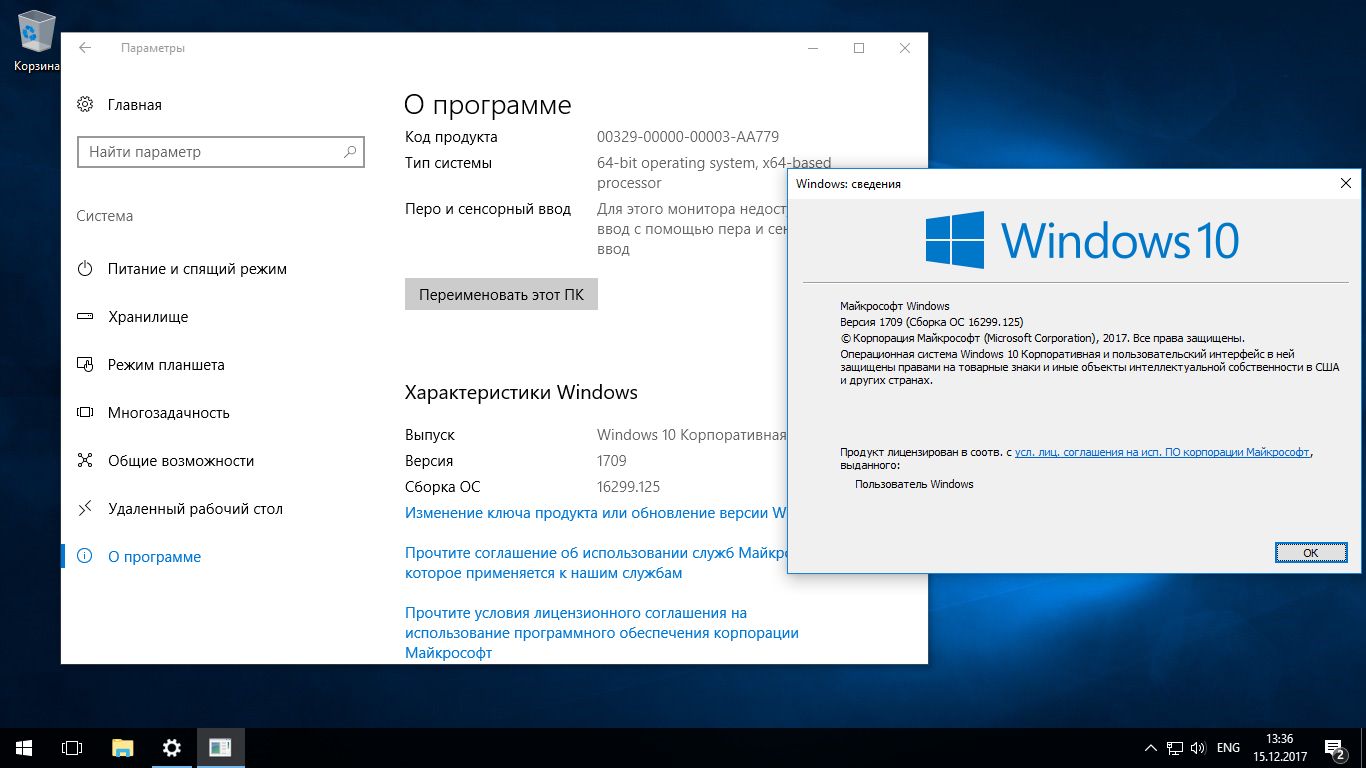Viewport: 1366px width, 768px height.
Task: Switch to Settings app in the taskbar
Action: tap(172, 748)
